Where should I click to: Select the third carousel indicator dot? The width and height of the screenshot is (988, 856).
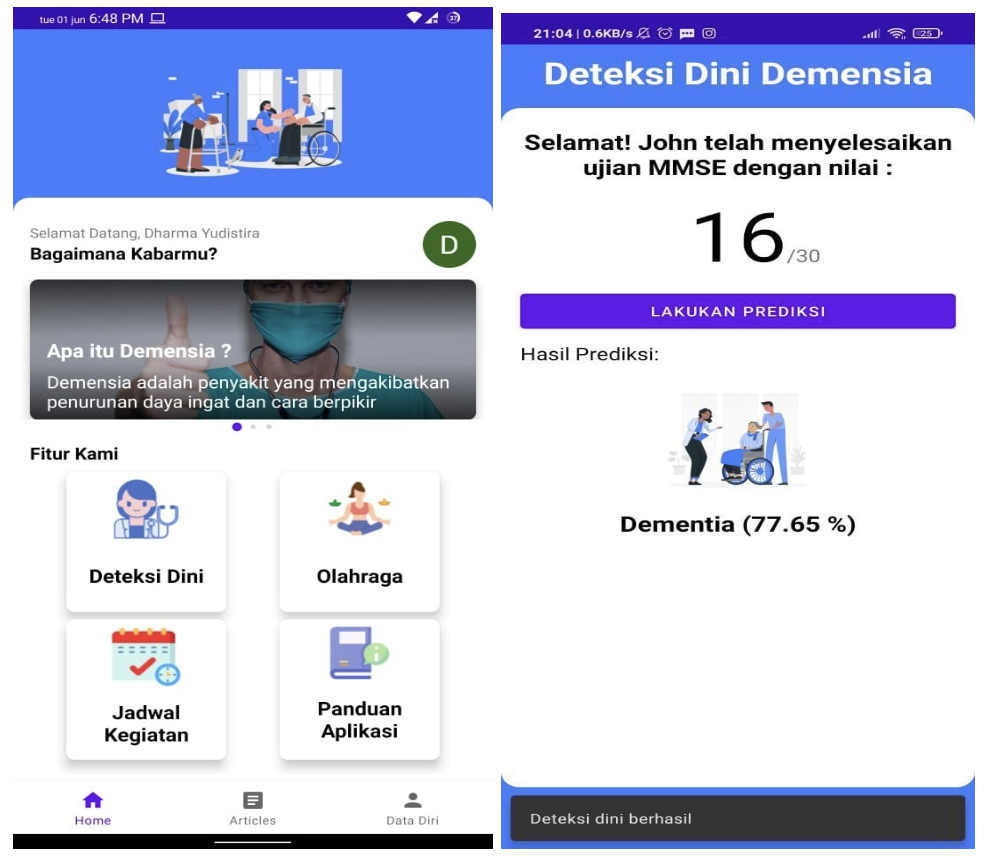click(269, 427)
